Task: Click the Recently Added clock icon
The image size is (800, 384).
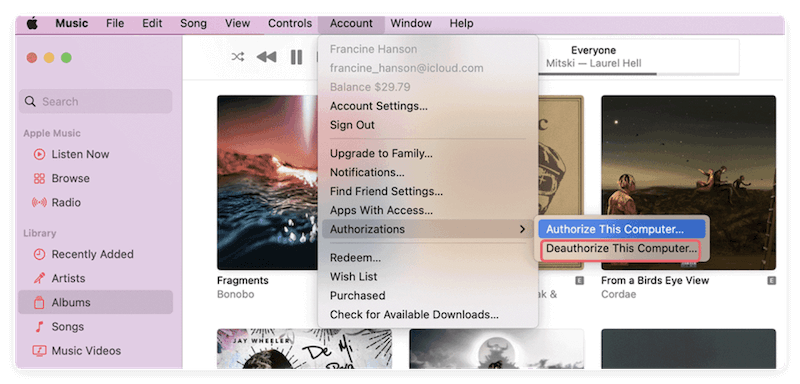Action: [39, 254]
